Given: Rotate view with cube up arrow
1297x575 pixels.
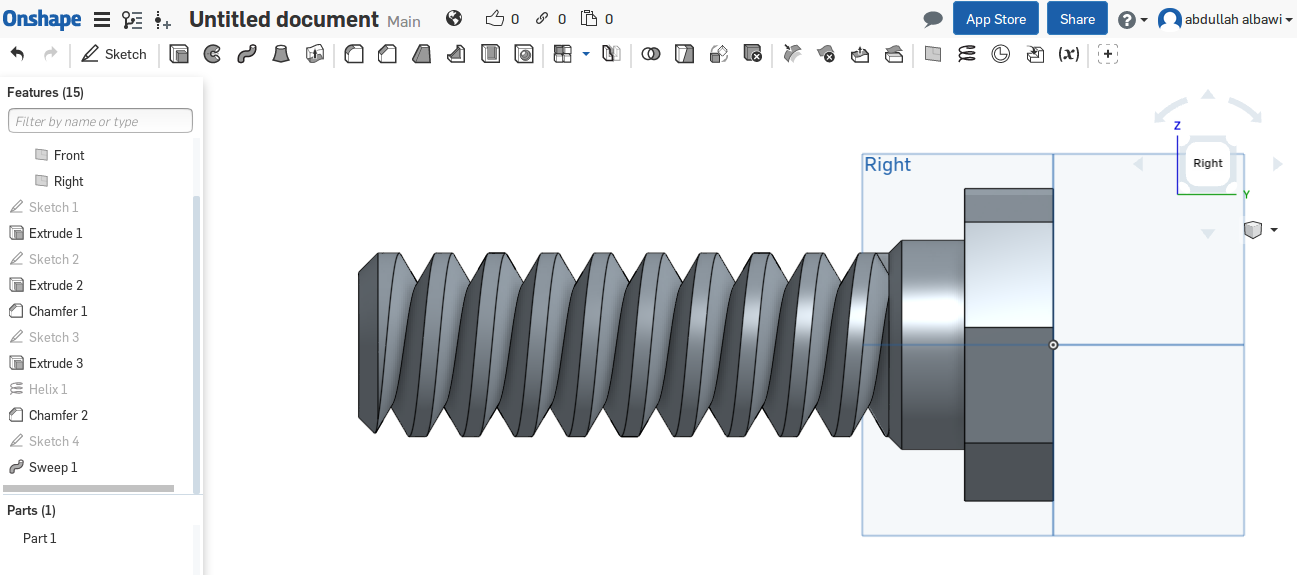Looking at the screenshot, I should click(1208, 95).
